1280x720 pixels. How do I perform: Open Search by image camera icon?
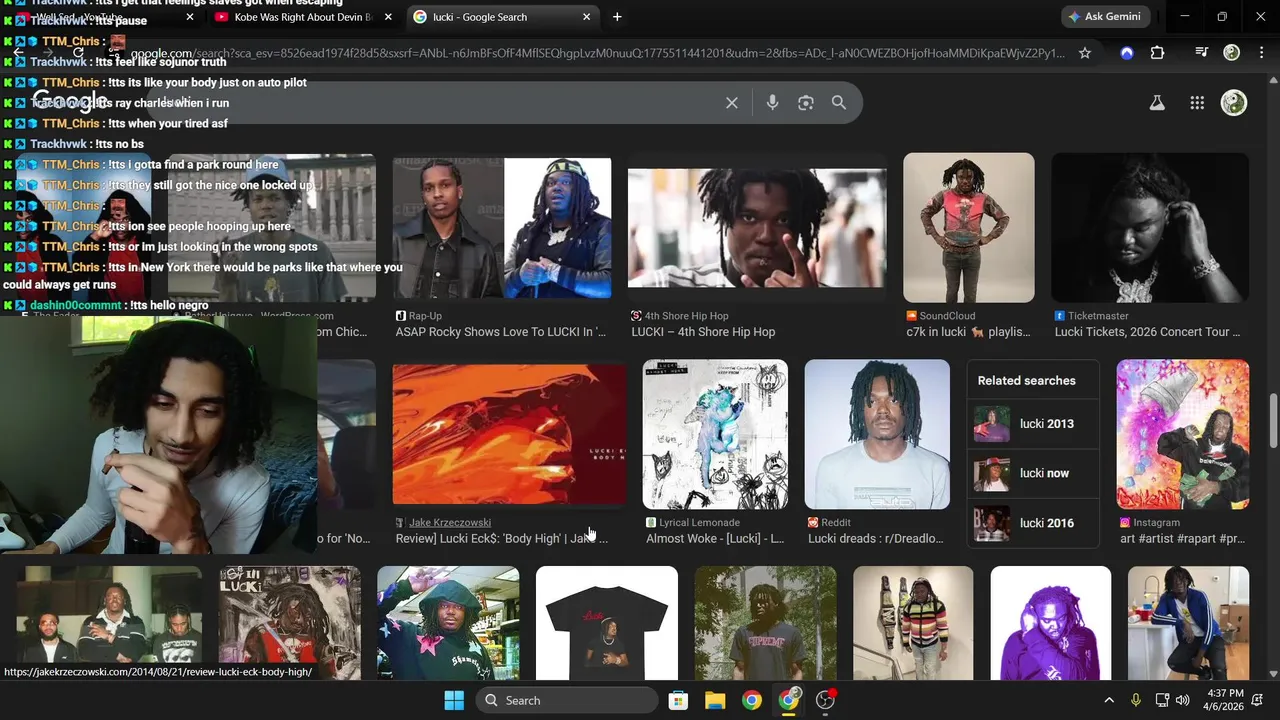[x=806, y=103]
